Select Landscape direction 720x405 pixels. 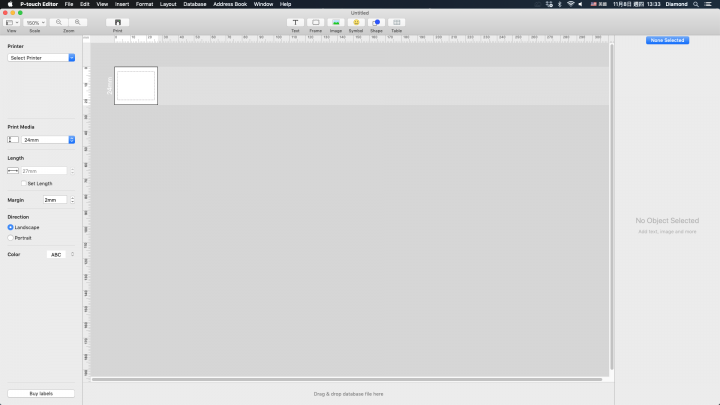tap(10, 227)
